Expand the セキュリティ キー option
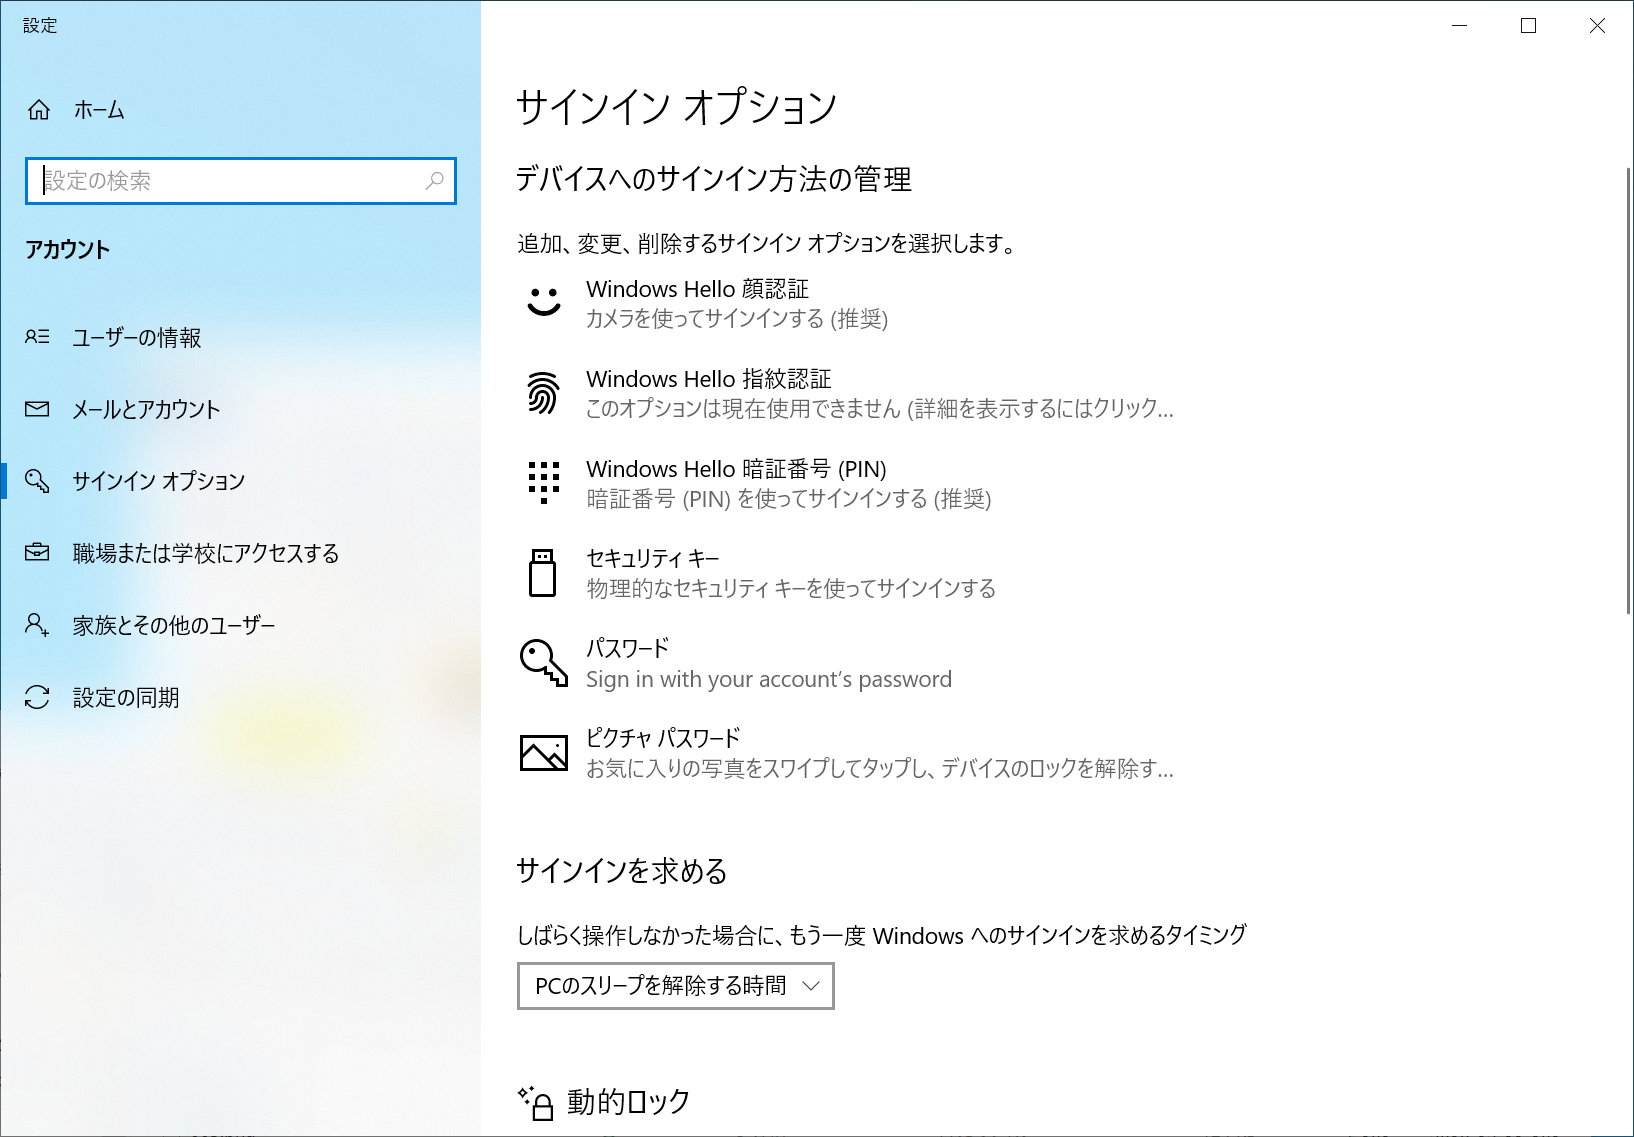The height and width of the screenshot is (1137, 1634). [x=846, y=573]
